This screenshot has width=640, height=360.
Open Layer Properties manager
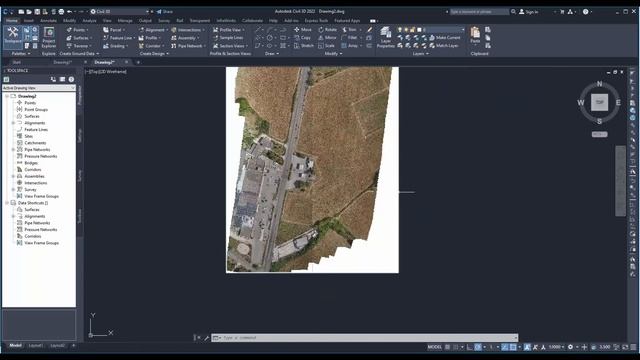pos(385,38)
